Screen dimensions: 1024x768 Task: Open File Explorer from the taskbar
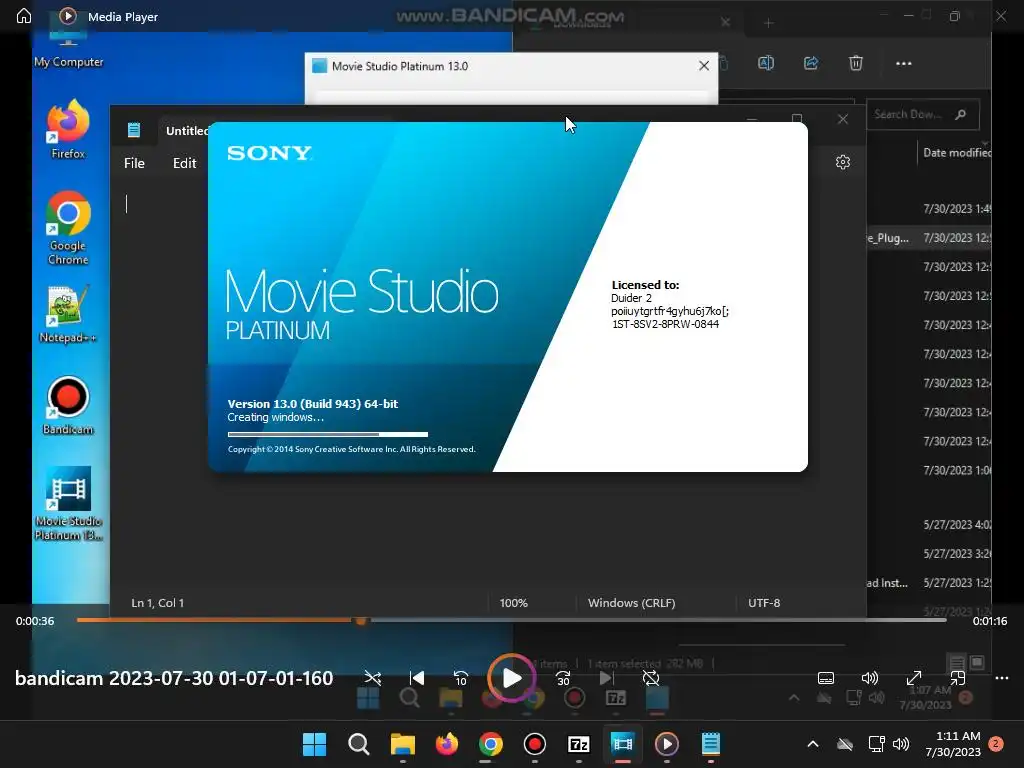[402, 744]
